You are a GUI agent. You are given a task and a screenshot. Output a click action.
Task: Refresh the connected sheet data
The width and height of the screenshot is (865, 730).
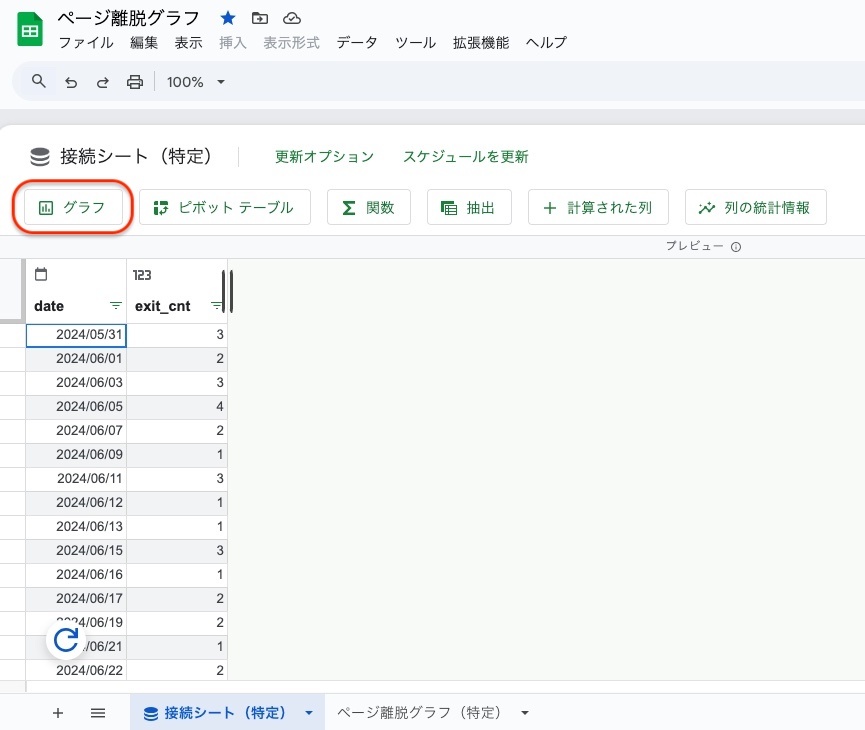(x=66, y=640)
